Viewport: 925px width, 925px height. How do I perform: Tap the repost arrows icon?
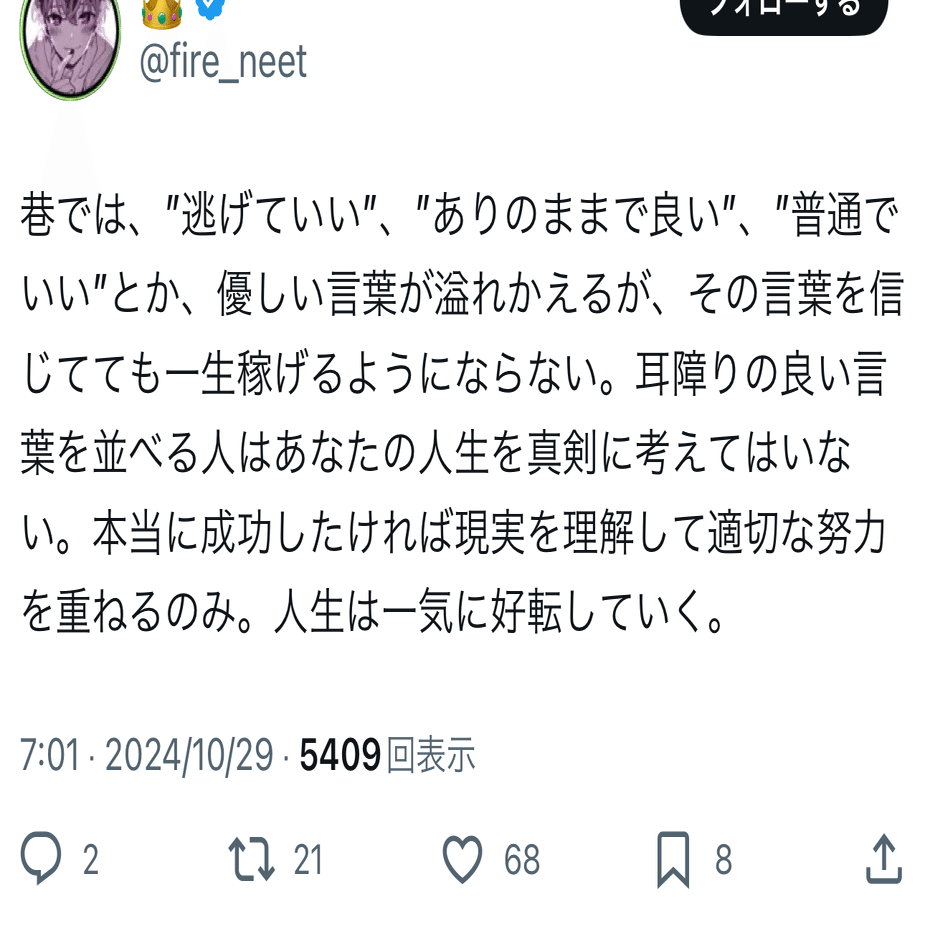(x=251, y=859)
